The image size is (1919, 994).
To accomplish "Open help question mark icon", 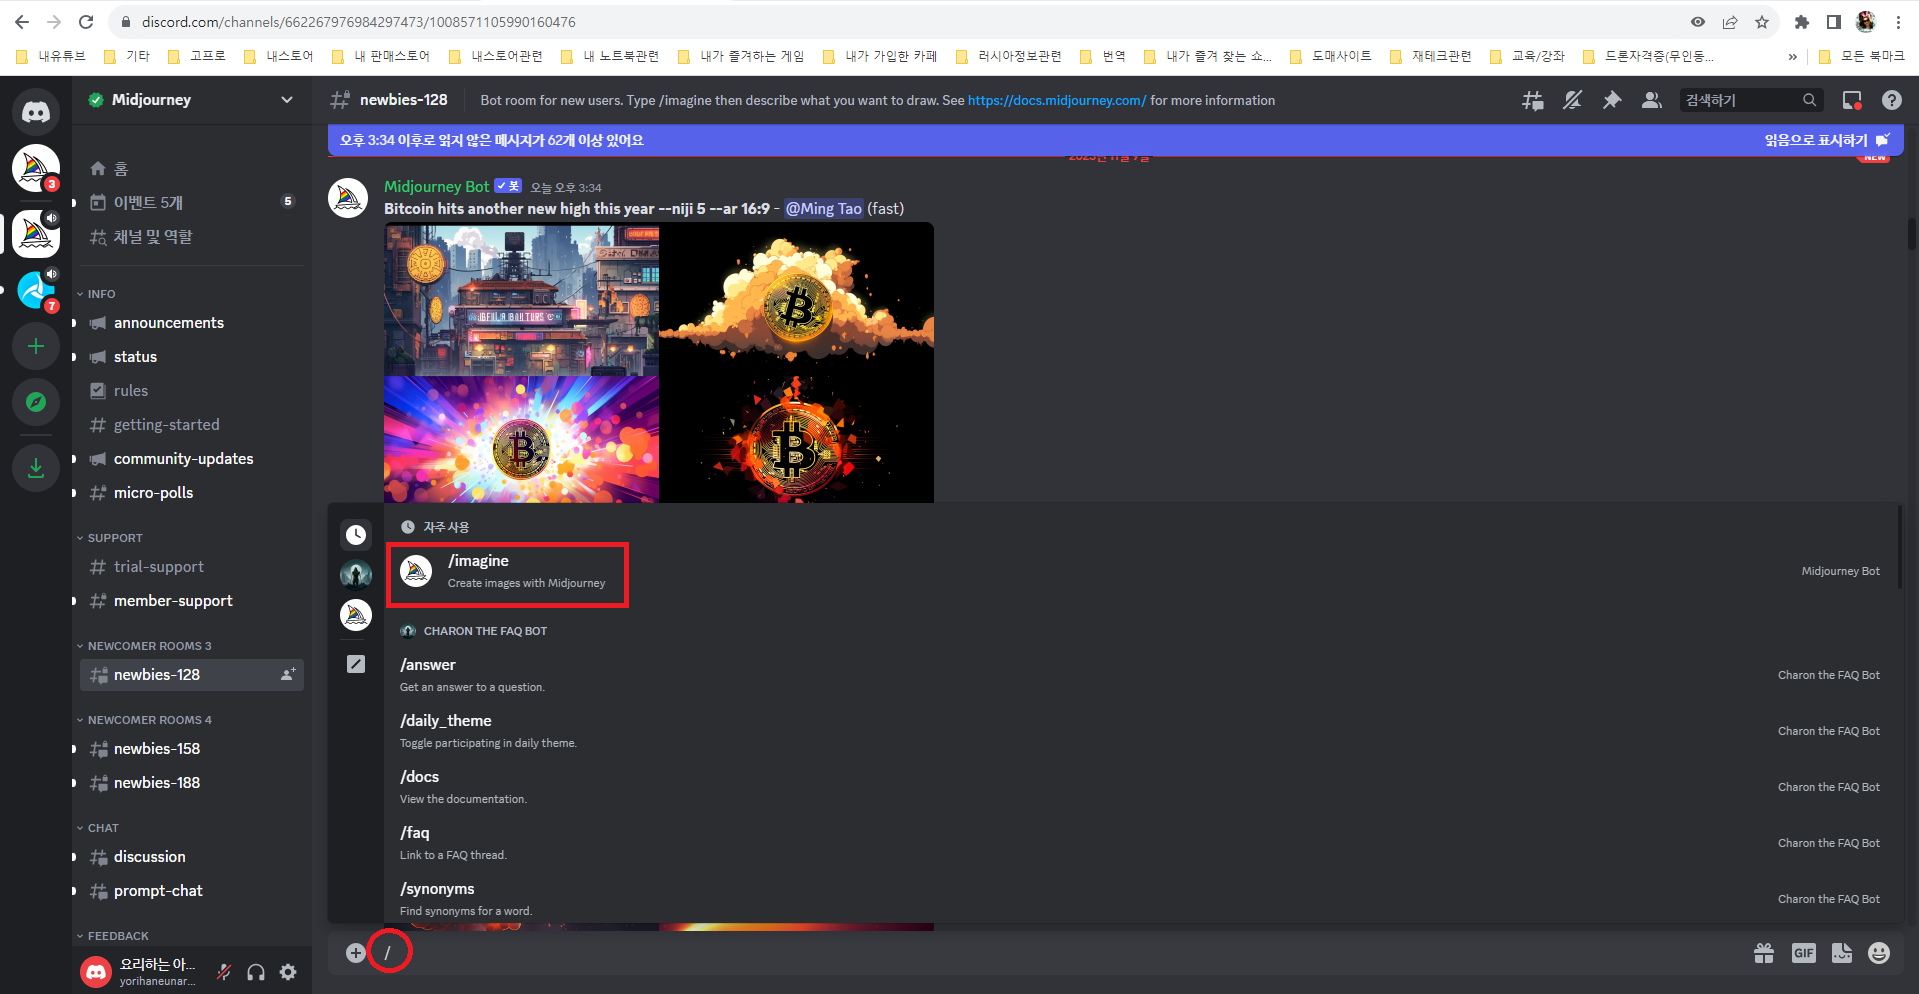I will (1892, 100).
